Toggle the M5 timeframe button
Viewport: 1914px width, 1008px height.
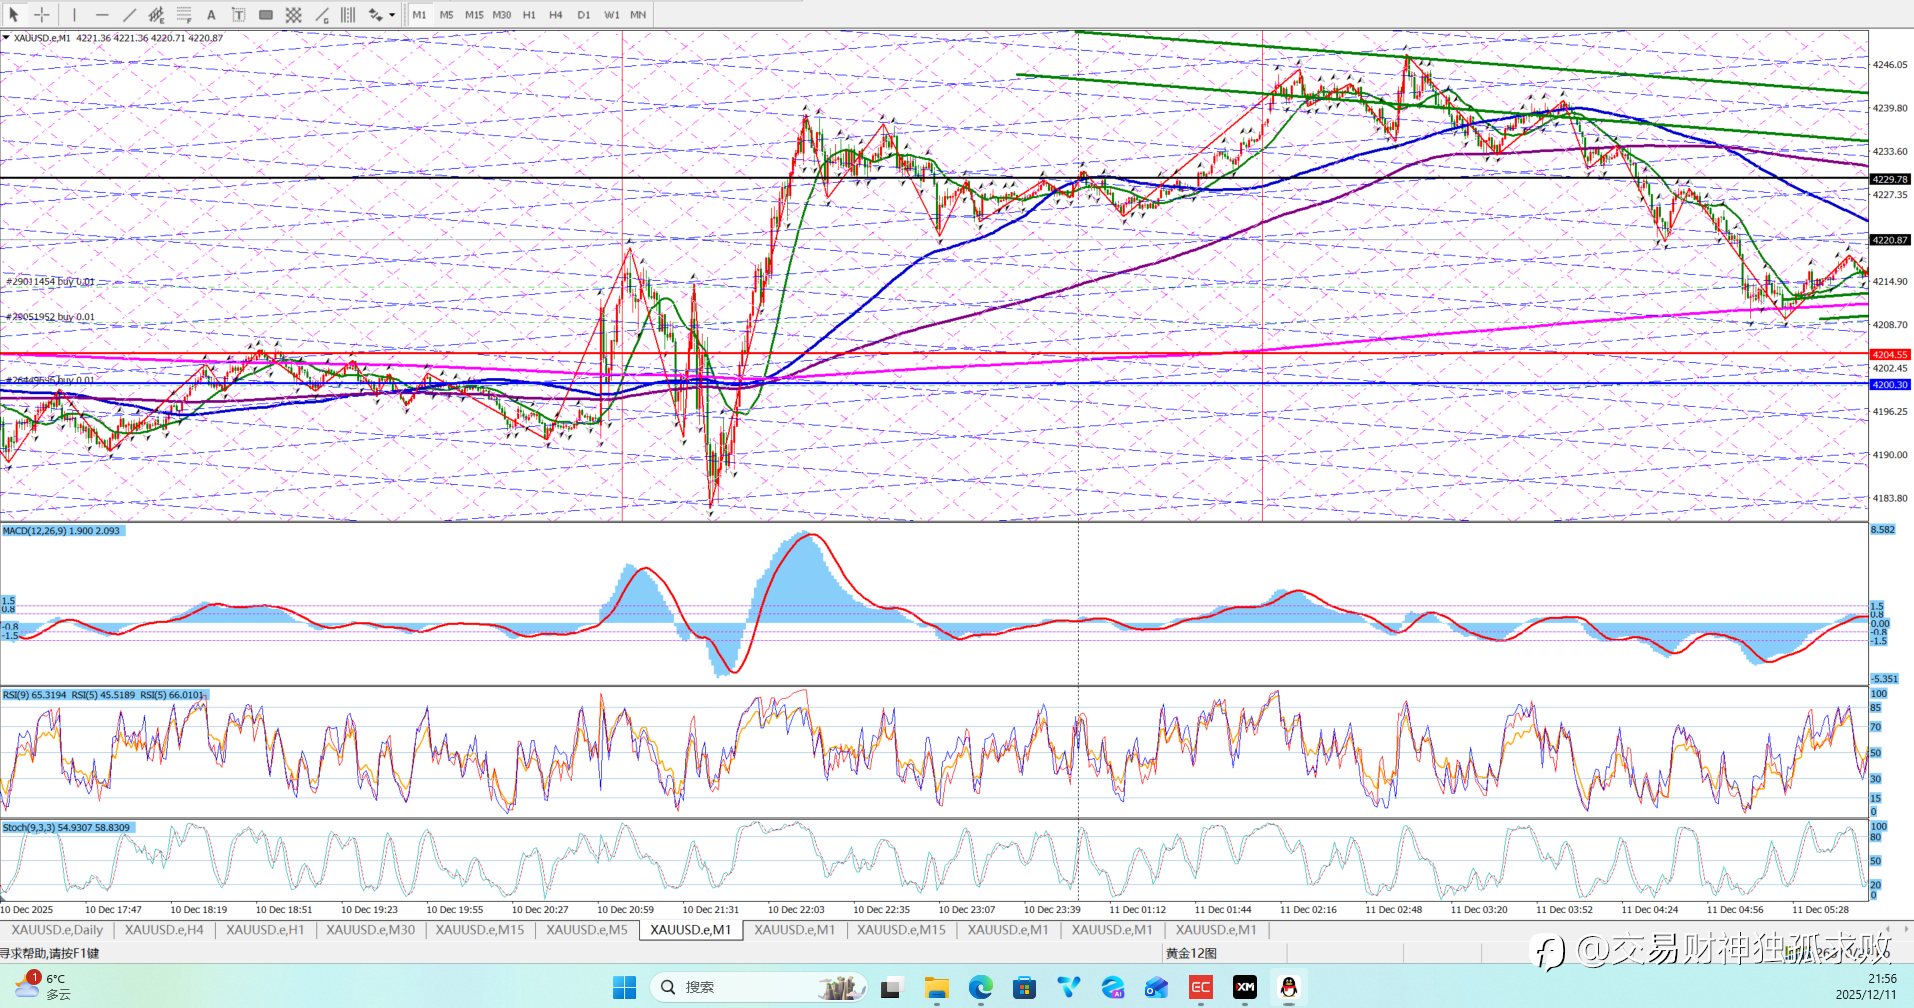pyautogui.click(x=446, y=15)
